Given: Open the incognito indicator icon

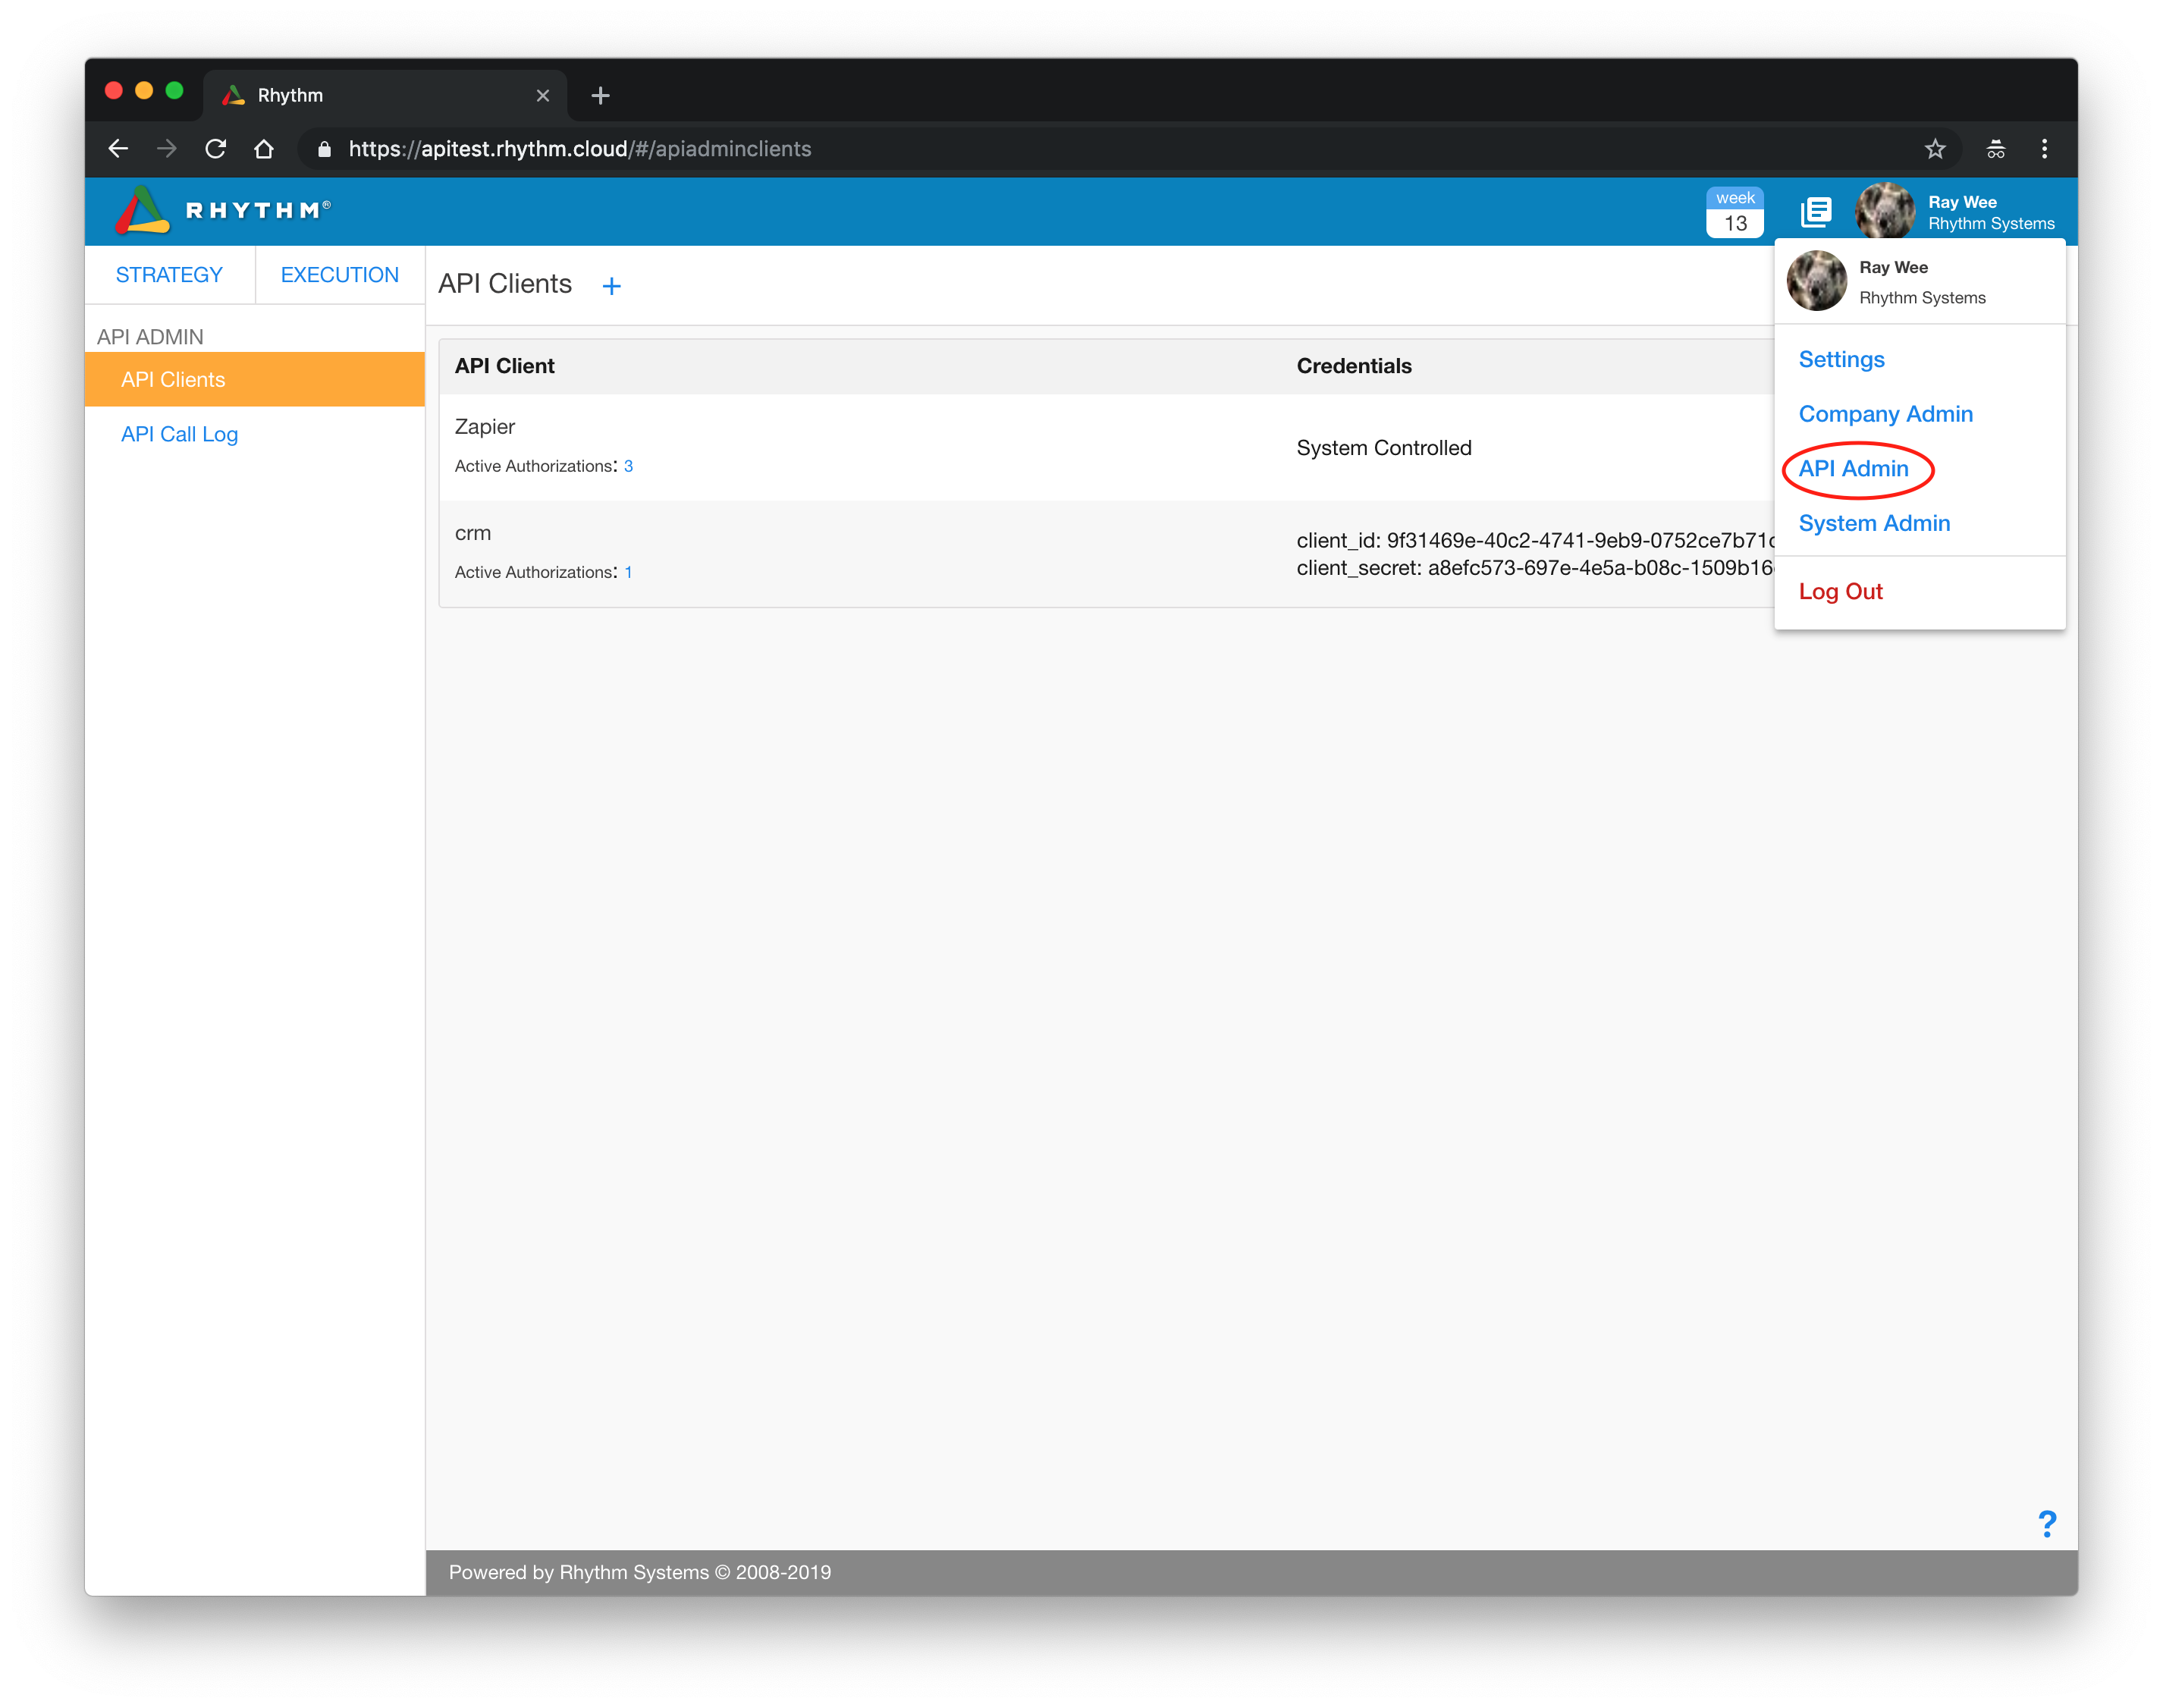Looking at the screenshot, I should tap(1995, 149).
